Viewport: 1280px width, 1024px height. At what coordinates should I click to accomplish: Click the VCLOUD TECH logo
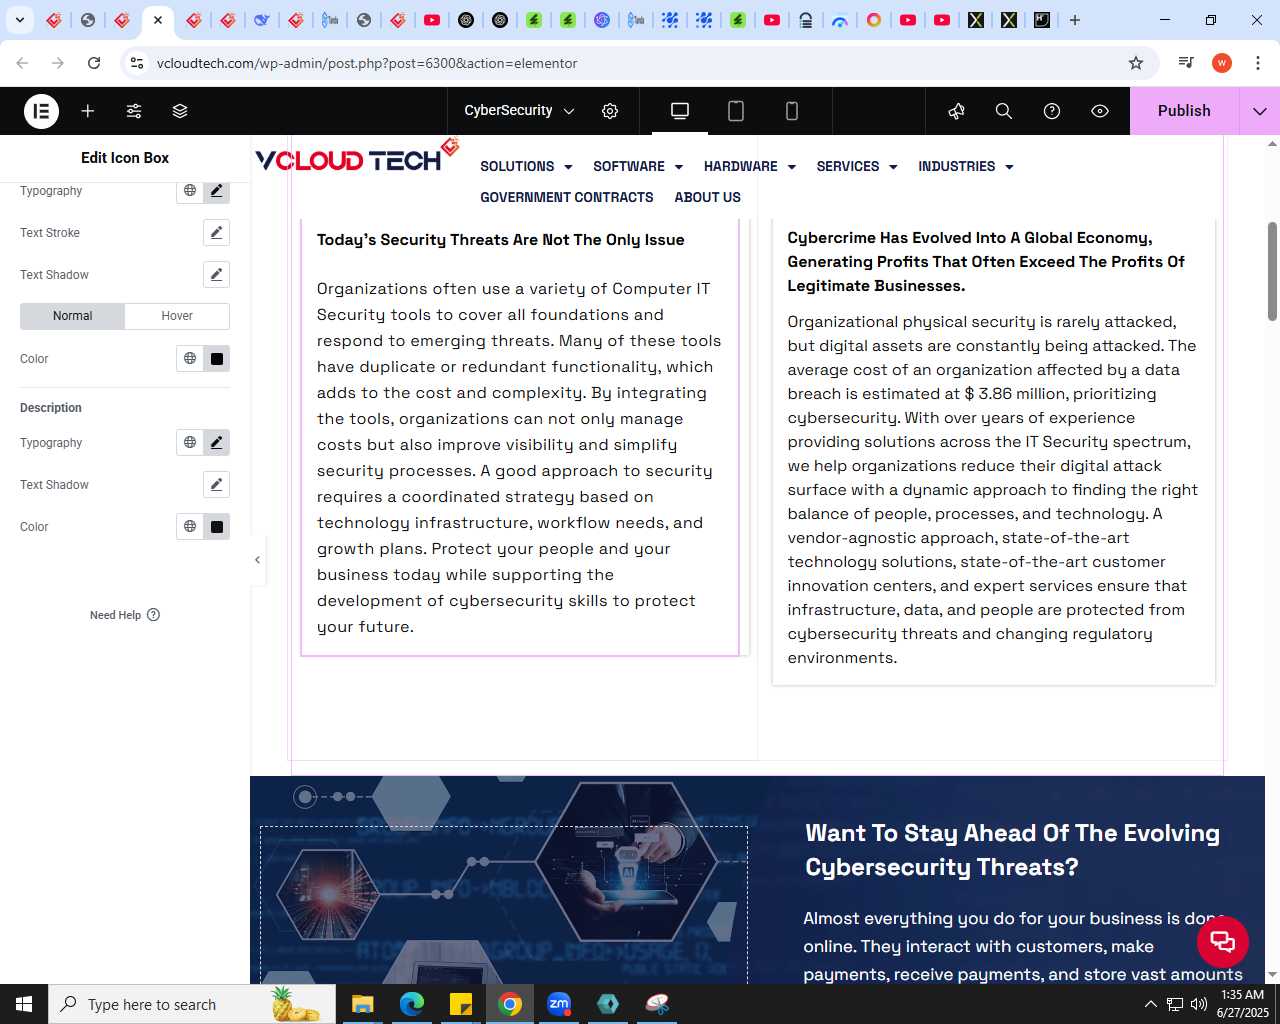tap(357, 157)
